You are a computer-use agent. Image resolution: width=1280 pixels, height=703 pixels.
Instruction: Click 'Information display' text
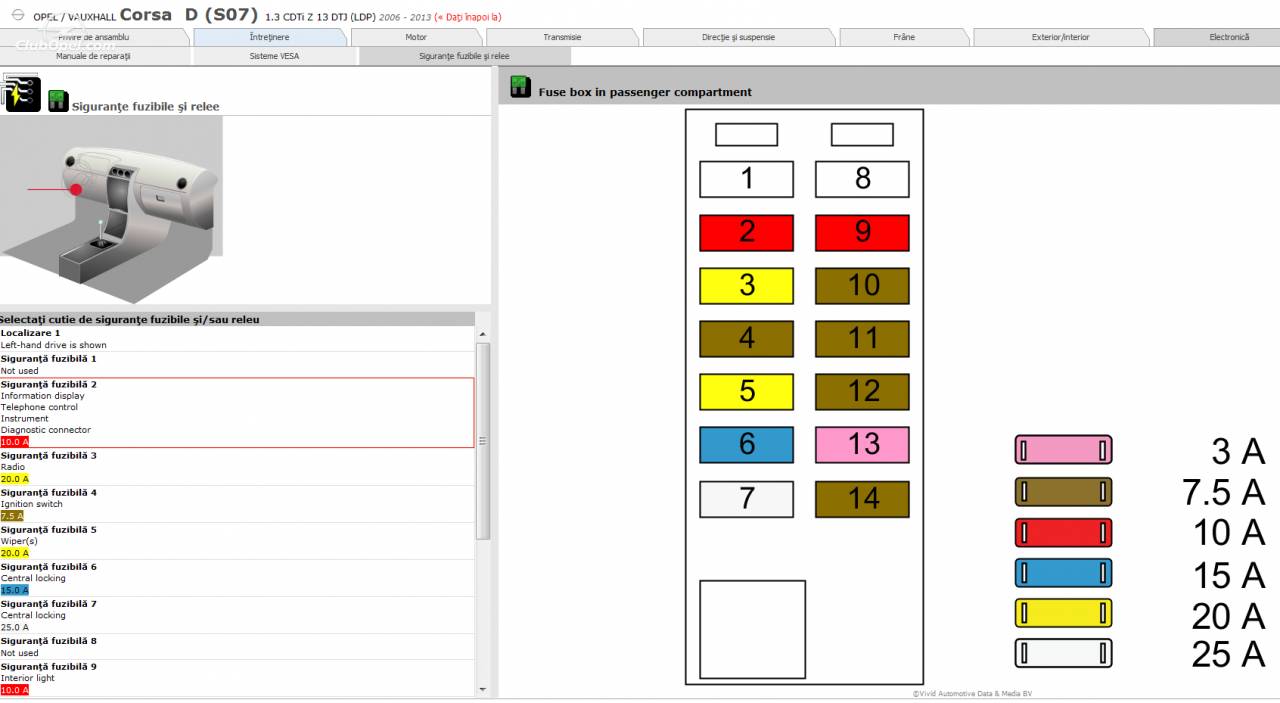pyautogui.click(x=42, y=396)
